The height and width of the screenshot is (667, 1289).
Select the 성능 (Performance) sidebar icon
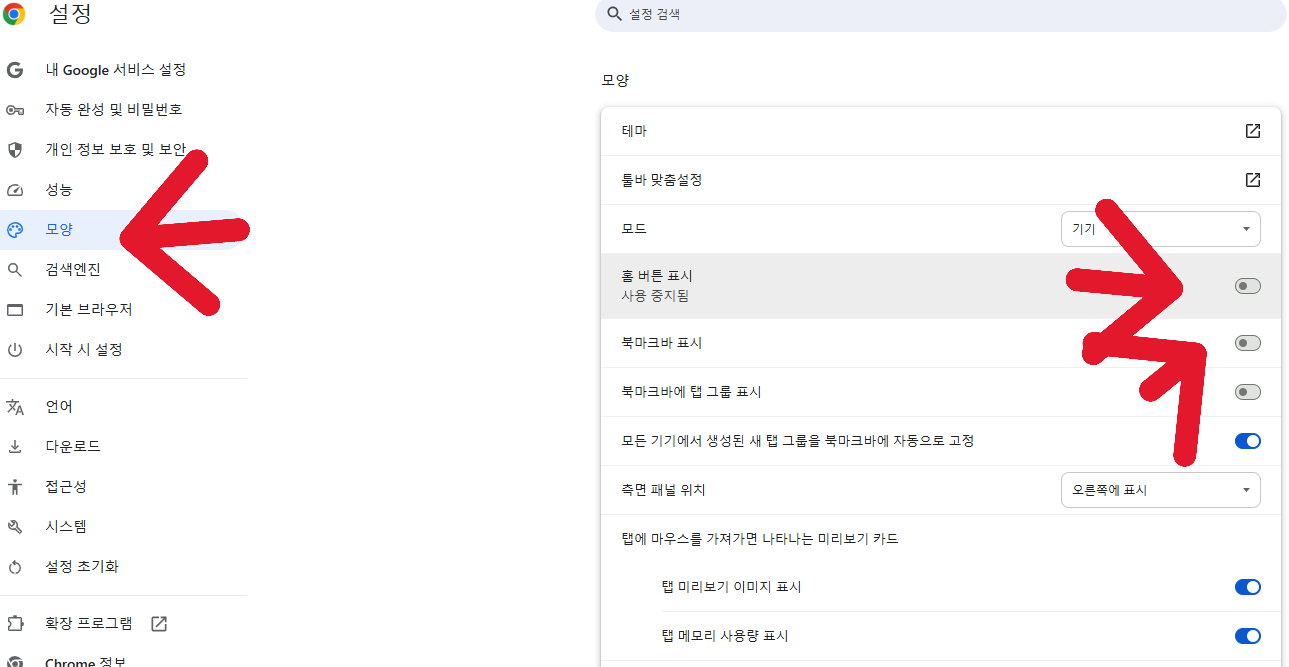[15, 189]
